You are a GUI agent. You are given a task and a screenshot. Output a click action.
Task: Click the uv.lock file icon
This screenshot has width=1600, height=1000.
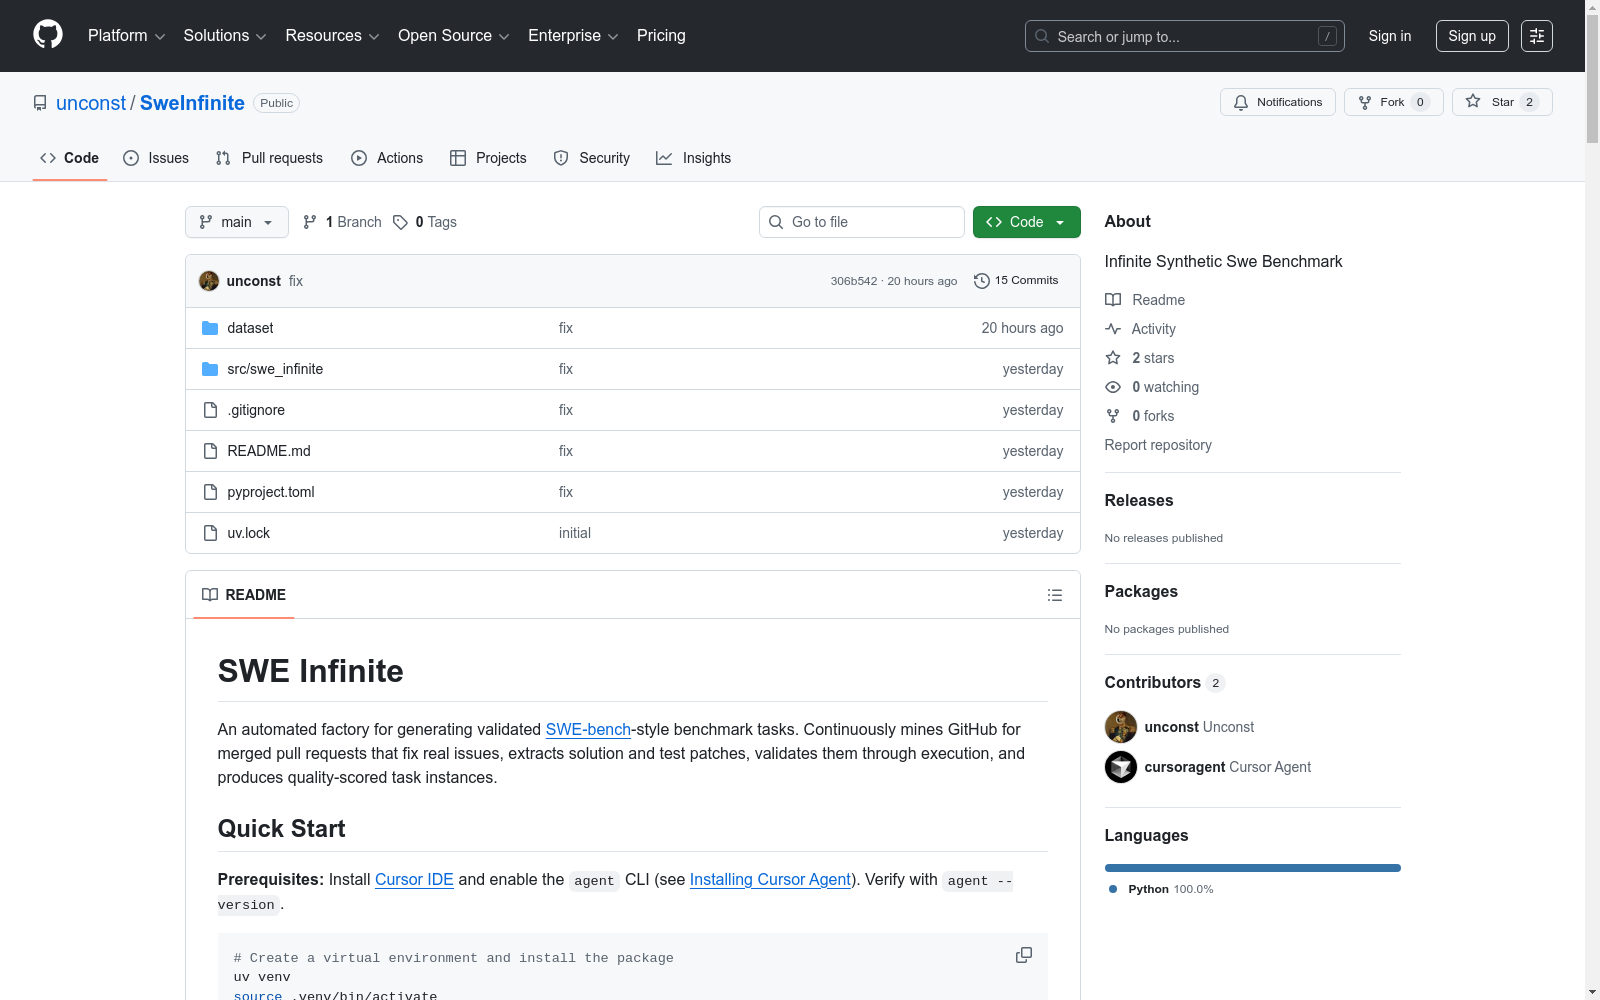(210, 533)
